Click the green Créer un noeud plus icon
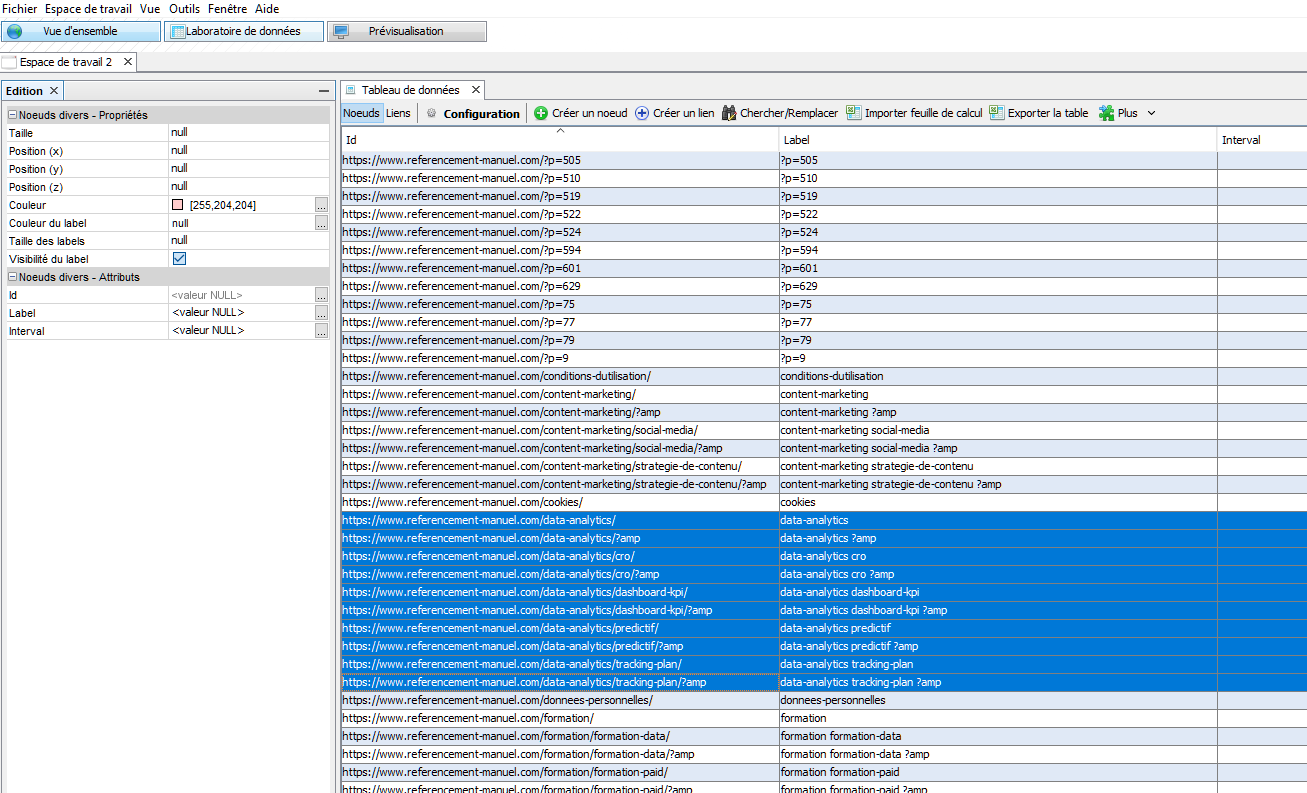Image resolution: width=1307 pixels, height=793 pixels. pos(541,113)
